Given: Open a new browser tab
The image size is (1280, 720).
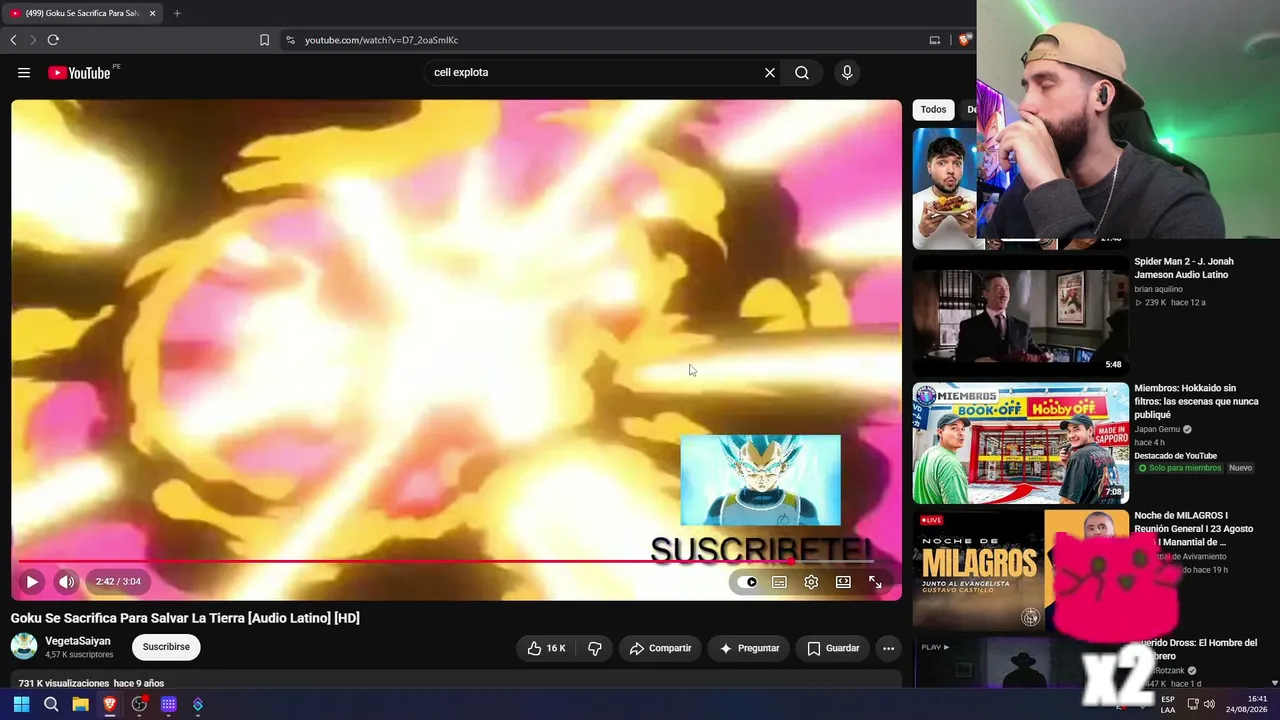Looking at the screenshot, I should [177, 13].
